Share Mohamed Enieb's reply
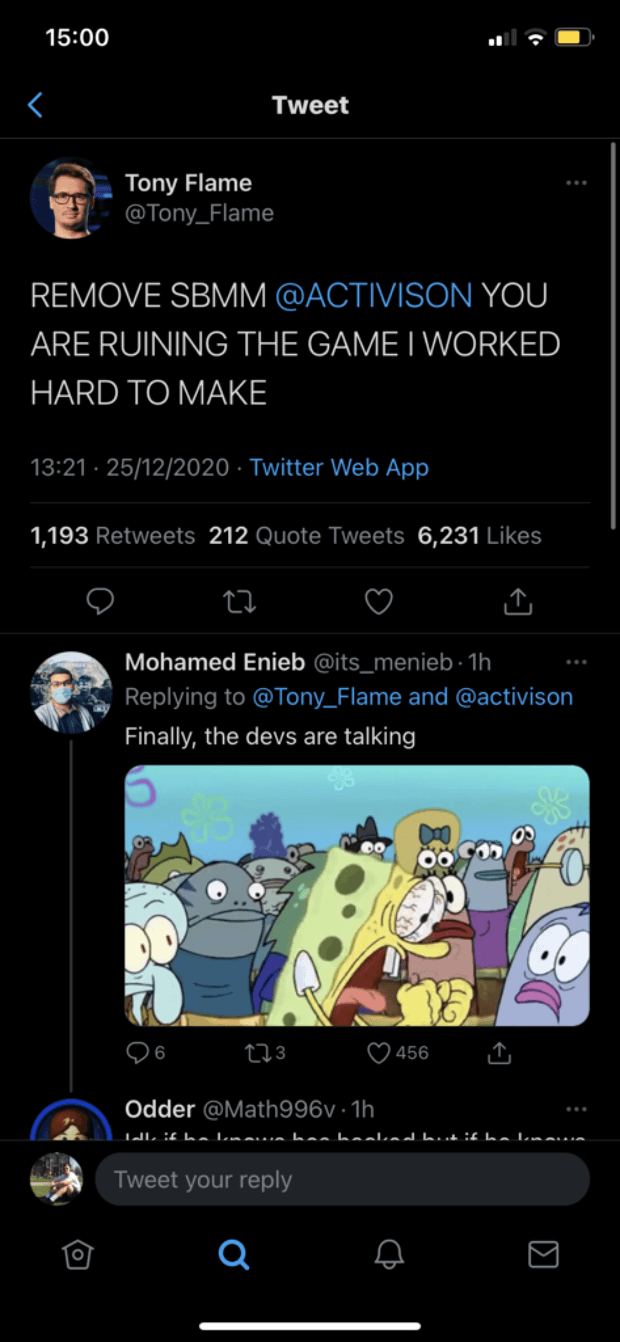Image resolution: width=620 pixels, height=1342 pixels. (498, 1053)
